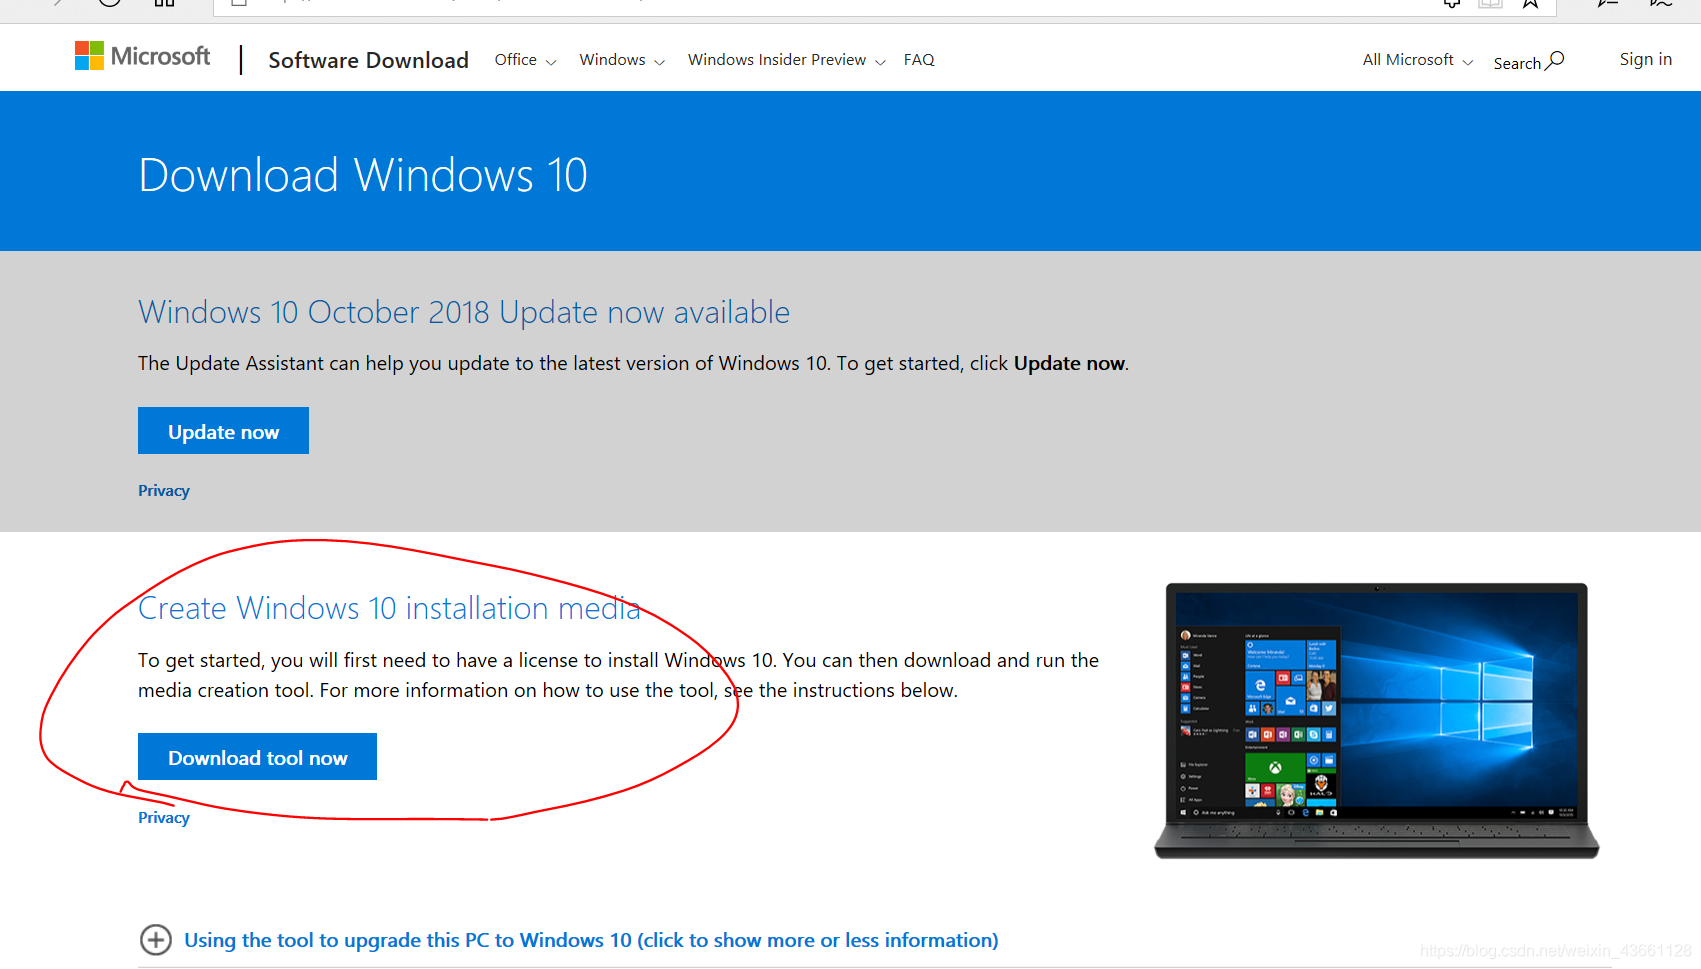Click the Windows 10 laptop image
1701x969 pixels.
point(1376,721)
